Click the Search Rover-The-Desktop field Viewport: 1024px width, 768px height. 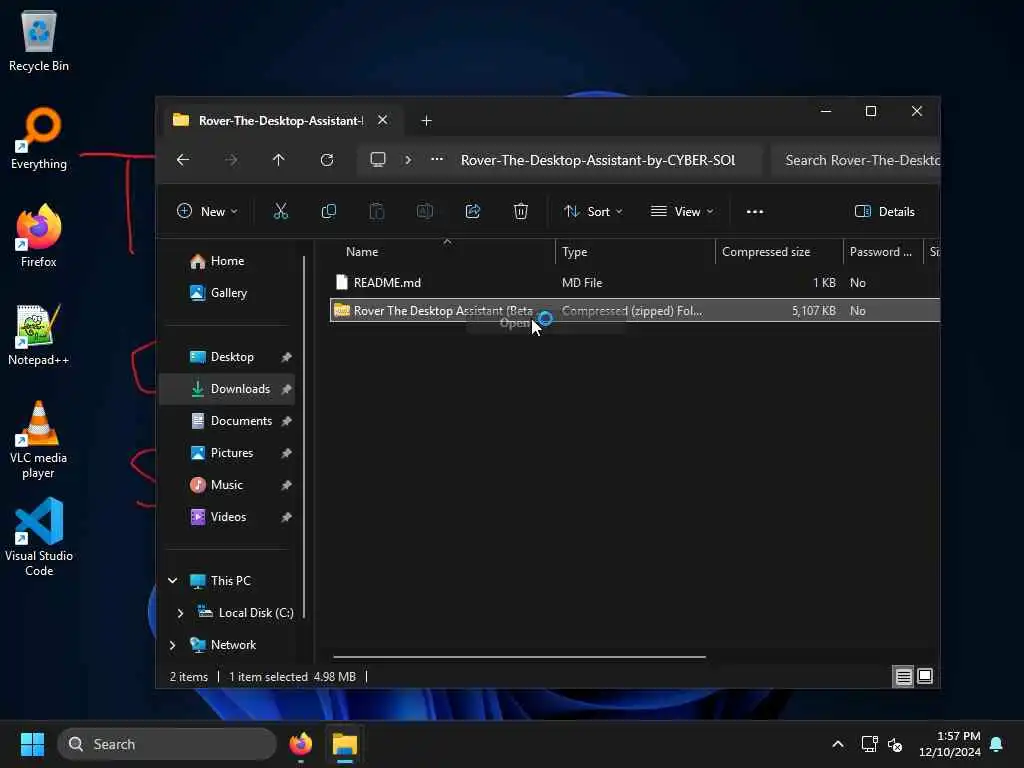pos(856,160)
